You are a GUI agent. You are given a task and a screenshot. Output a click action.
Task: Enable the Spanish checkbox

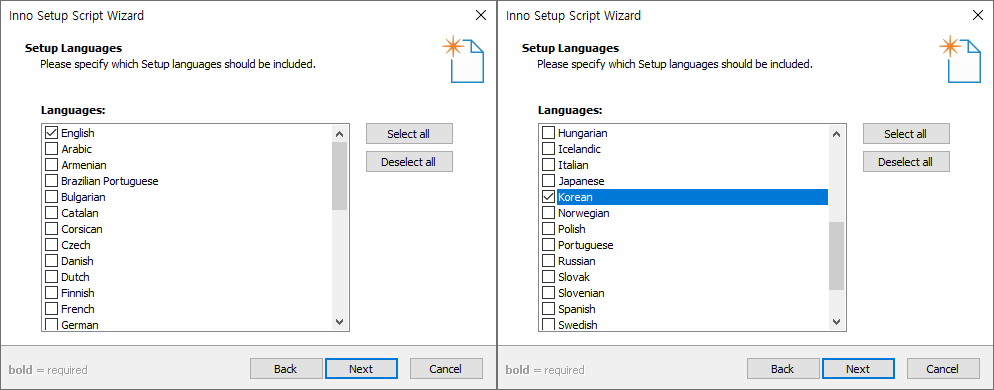point(548,309)
